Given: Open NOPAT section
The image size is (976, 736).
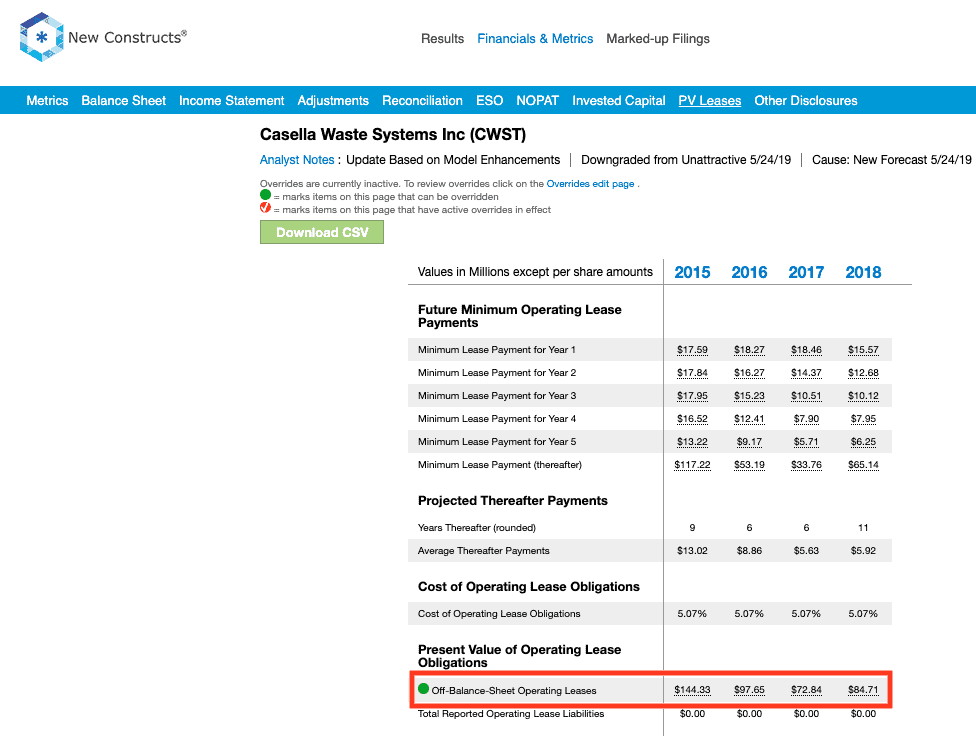Looking at the screenshot, I should point(537,100).
